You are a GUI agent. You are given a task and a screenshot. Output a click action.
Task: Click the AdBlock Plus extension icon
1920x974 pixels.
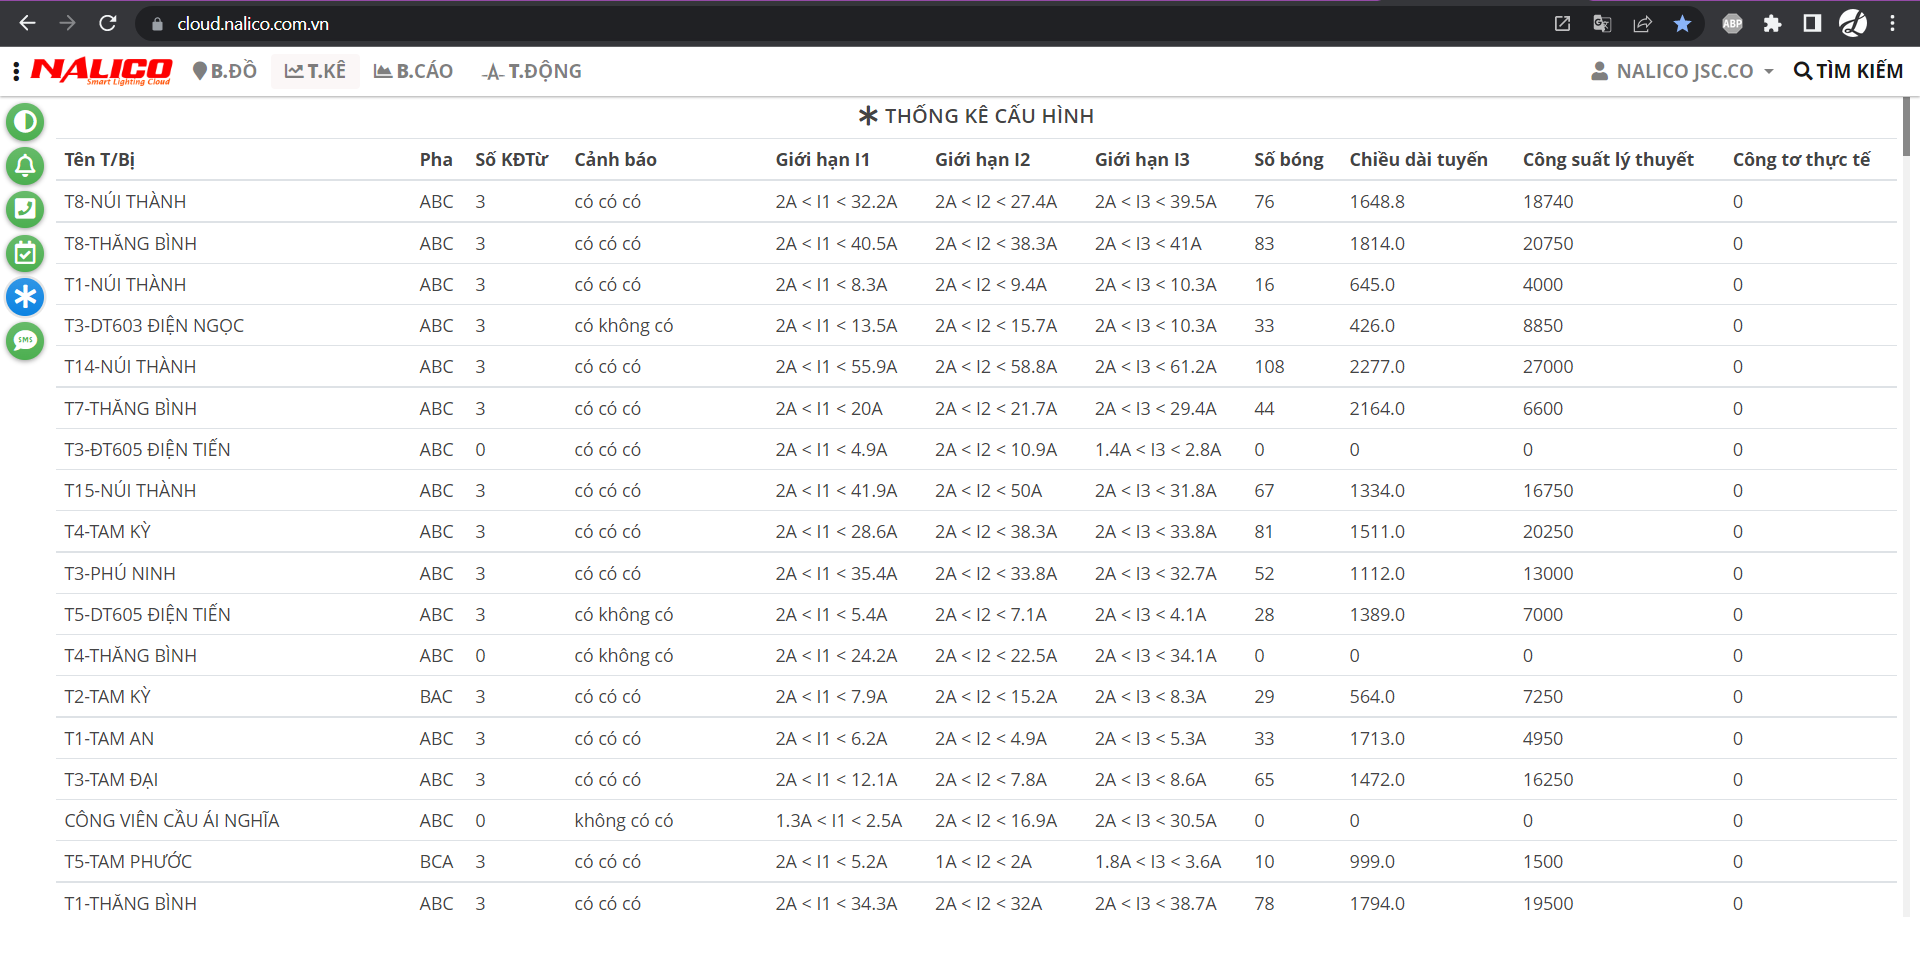[1732, 23]
